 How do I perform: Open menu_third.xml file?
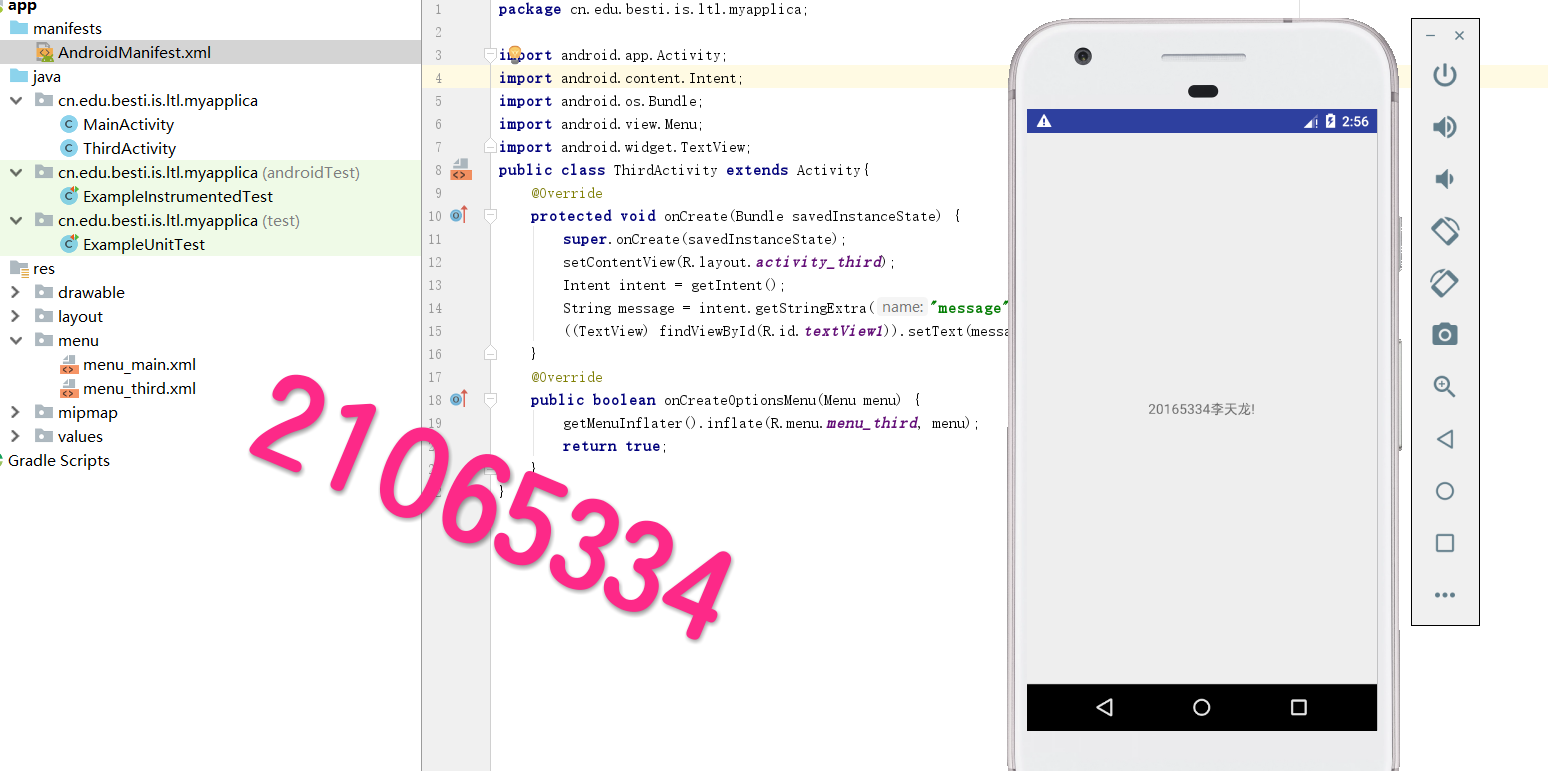coord(139,388)
